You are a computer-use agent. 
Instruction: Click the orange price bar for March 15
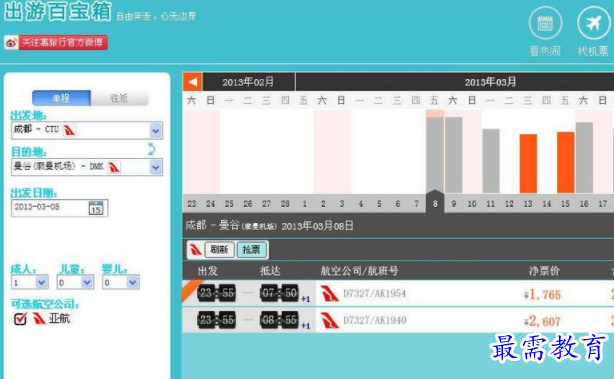click(565, 162)
